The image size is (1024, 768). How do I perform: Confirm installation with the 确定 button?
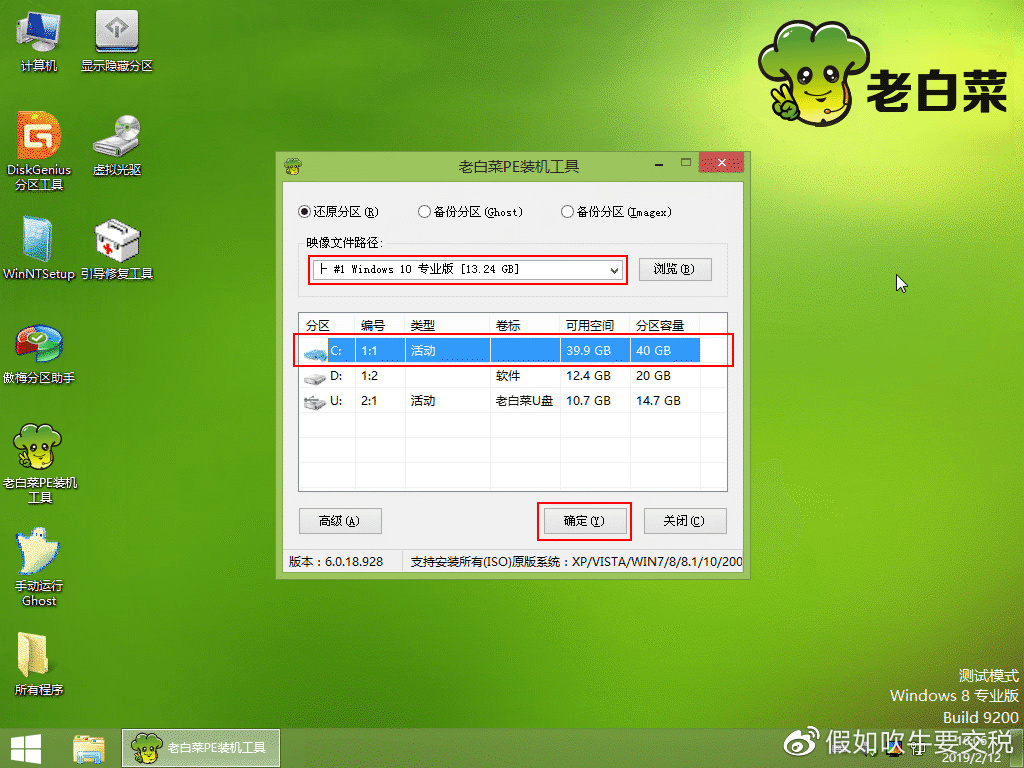tap(584, 521)
